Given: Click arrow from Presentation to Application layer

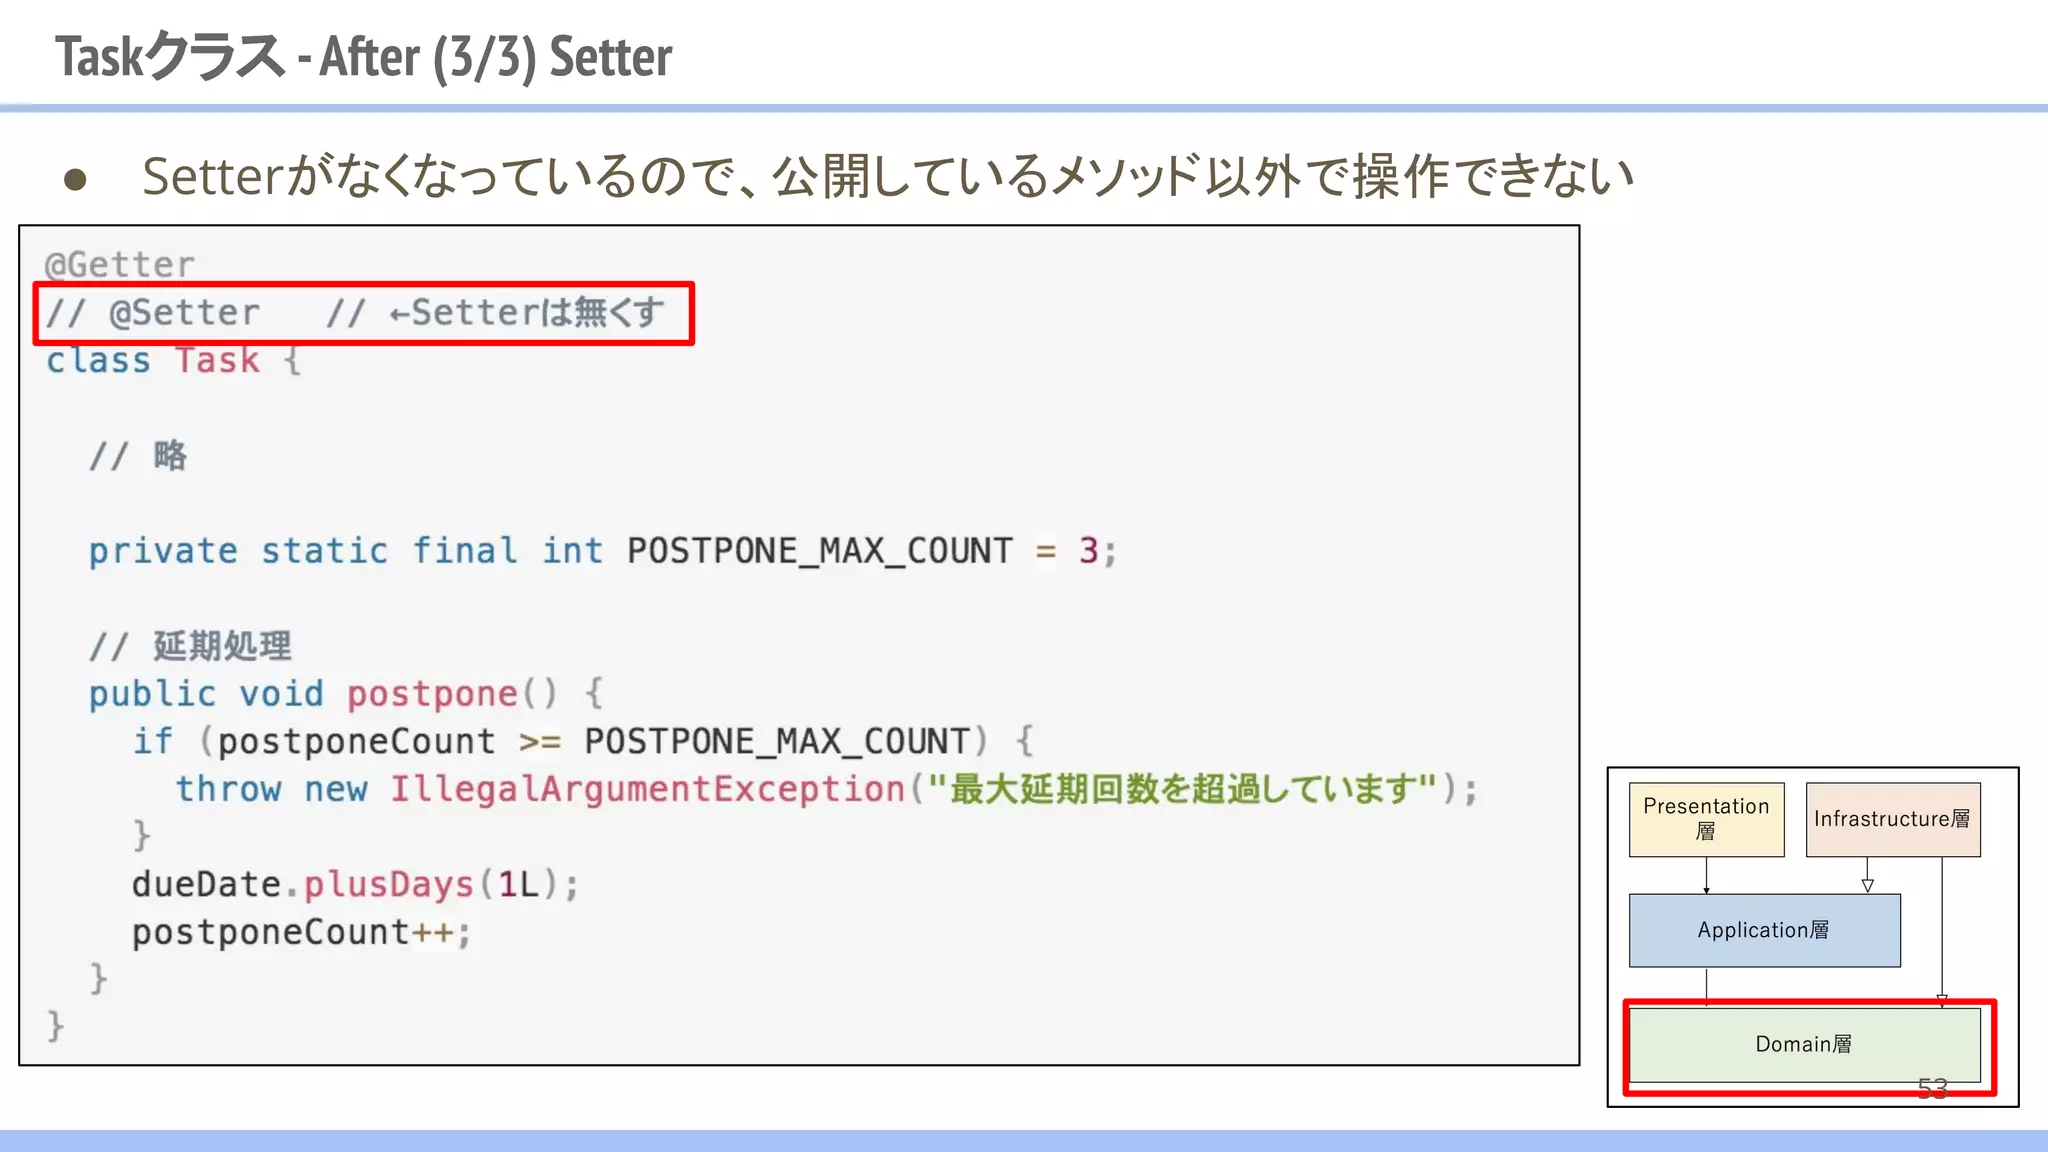Looking at the screenshot, I should [1706, 876].
